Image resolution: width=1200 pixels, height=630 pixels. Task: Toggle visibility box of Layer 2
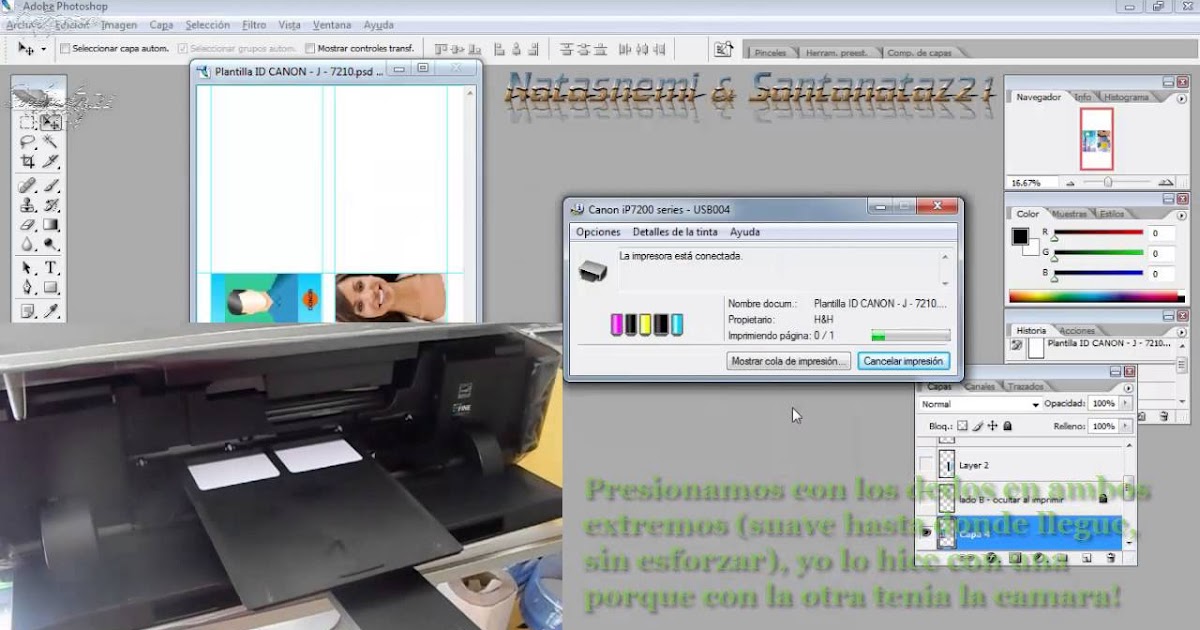(x=926, y=465)
